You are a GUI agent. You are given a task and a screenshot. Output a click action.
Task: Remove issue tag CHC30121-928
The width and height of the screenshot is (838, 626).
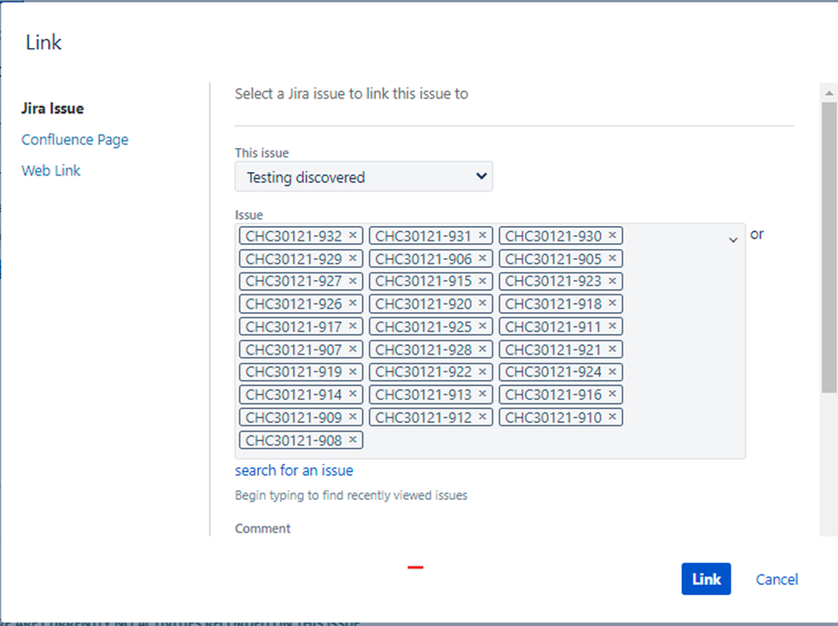click(x=482, y=349)
